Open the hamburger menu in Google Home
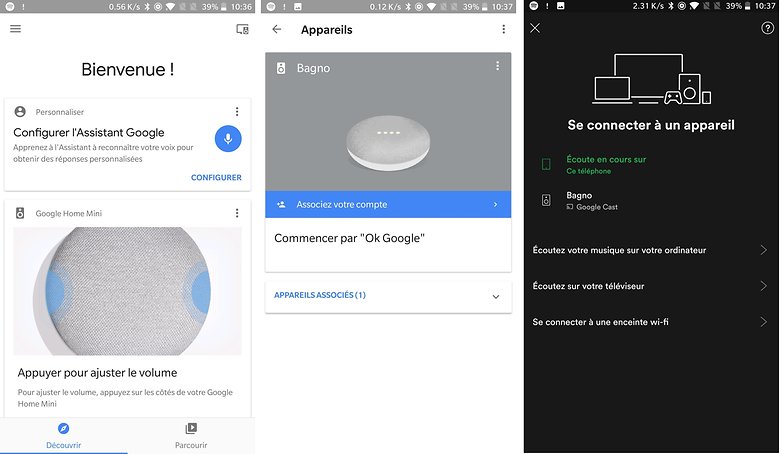Viewport: 782px width, 454px height. [x=15, y=28]
